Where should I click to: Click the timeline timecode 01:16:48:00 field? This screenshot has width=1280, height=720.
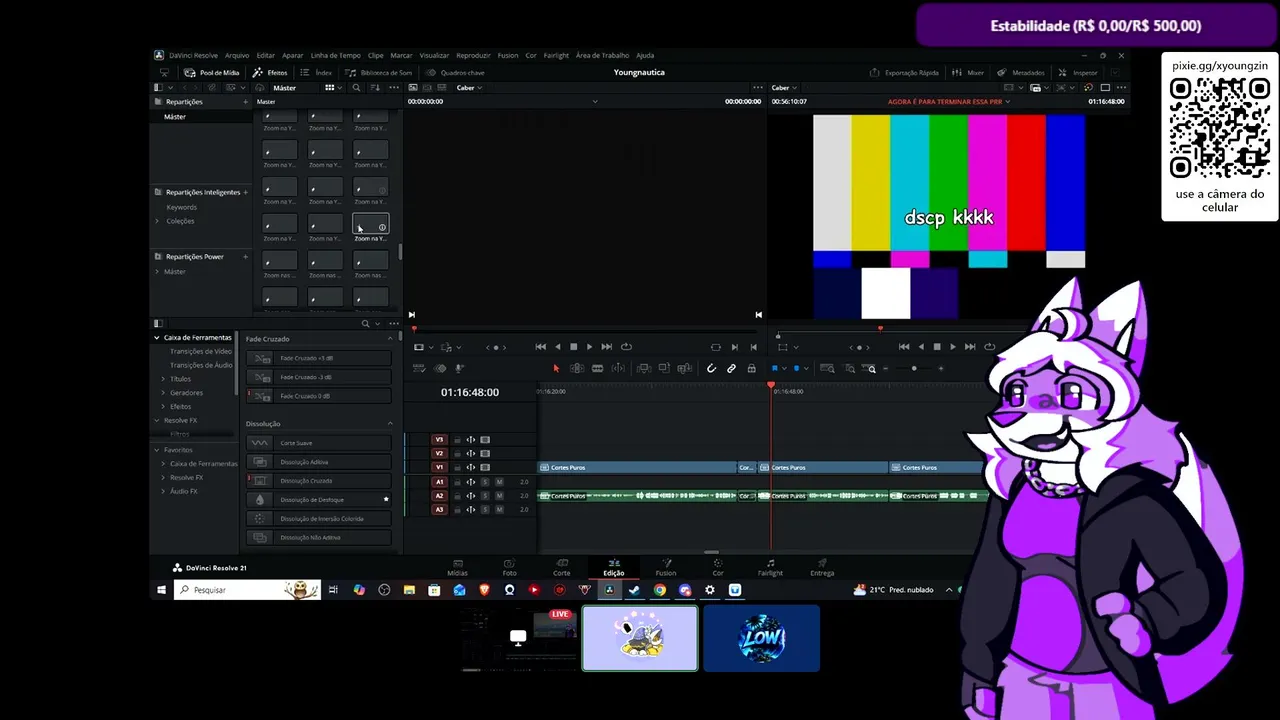[x=470, y=392]
